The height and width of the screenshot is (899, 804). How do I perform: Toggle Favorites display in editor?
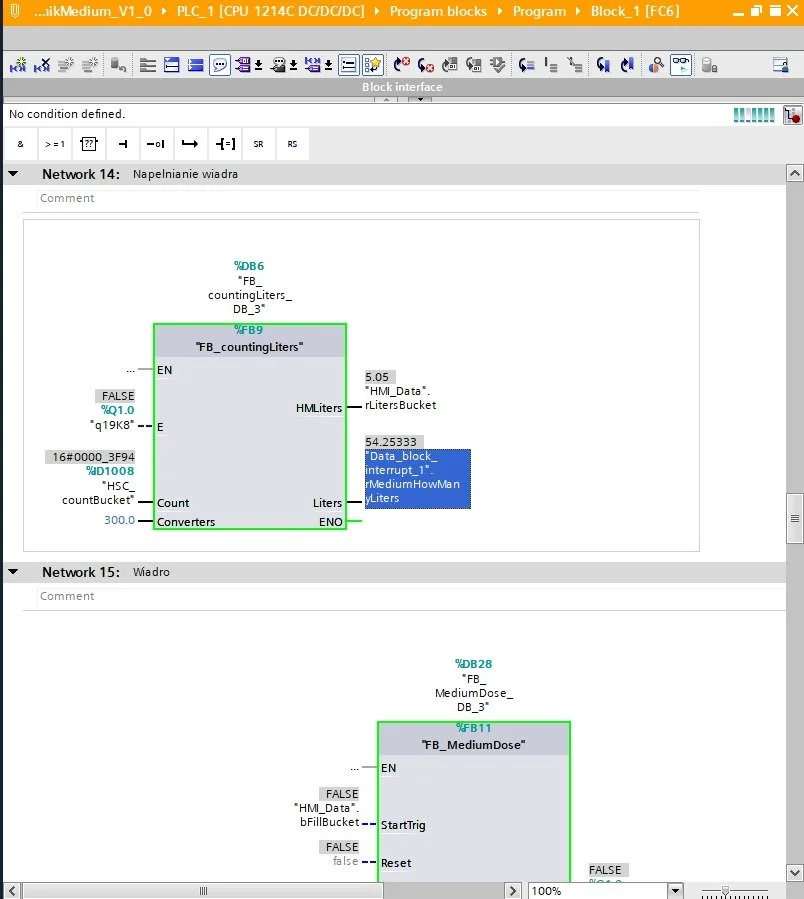373,65
